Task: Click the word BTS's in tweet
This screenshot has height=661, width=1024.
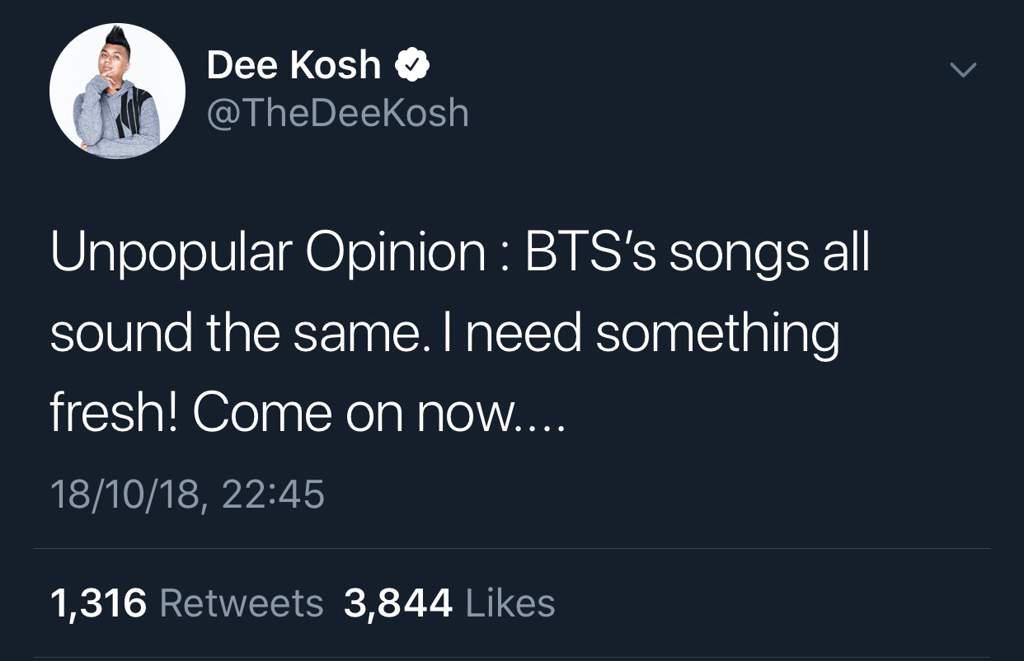Action: click(x=590, y=255)
